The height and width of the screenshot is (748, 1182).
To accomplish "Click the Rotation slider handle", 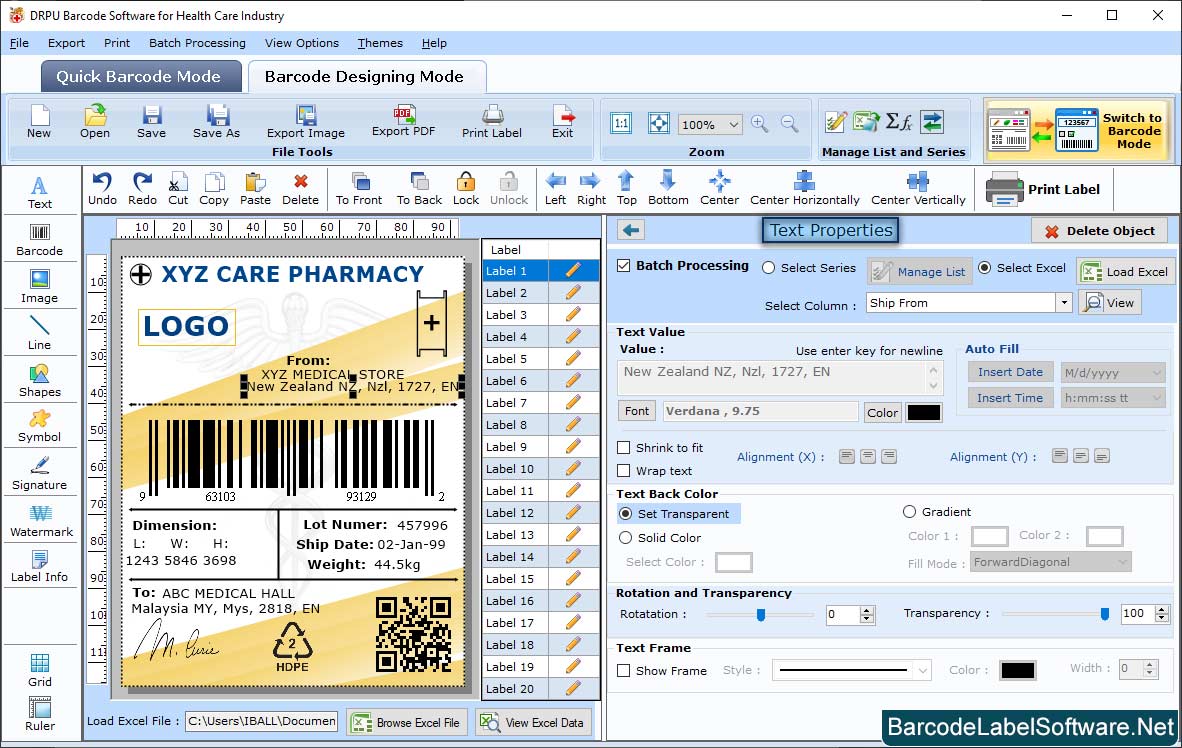I will [x=761, y=615].
